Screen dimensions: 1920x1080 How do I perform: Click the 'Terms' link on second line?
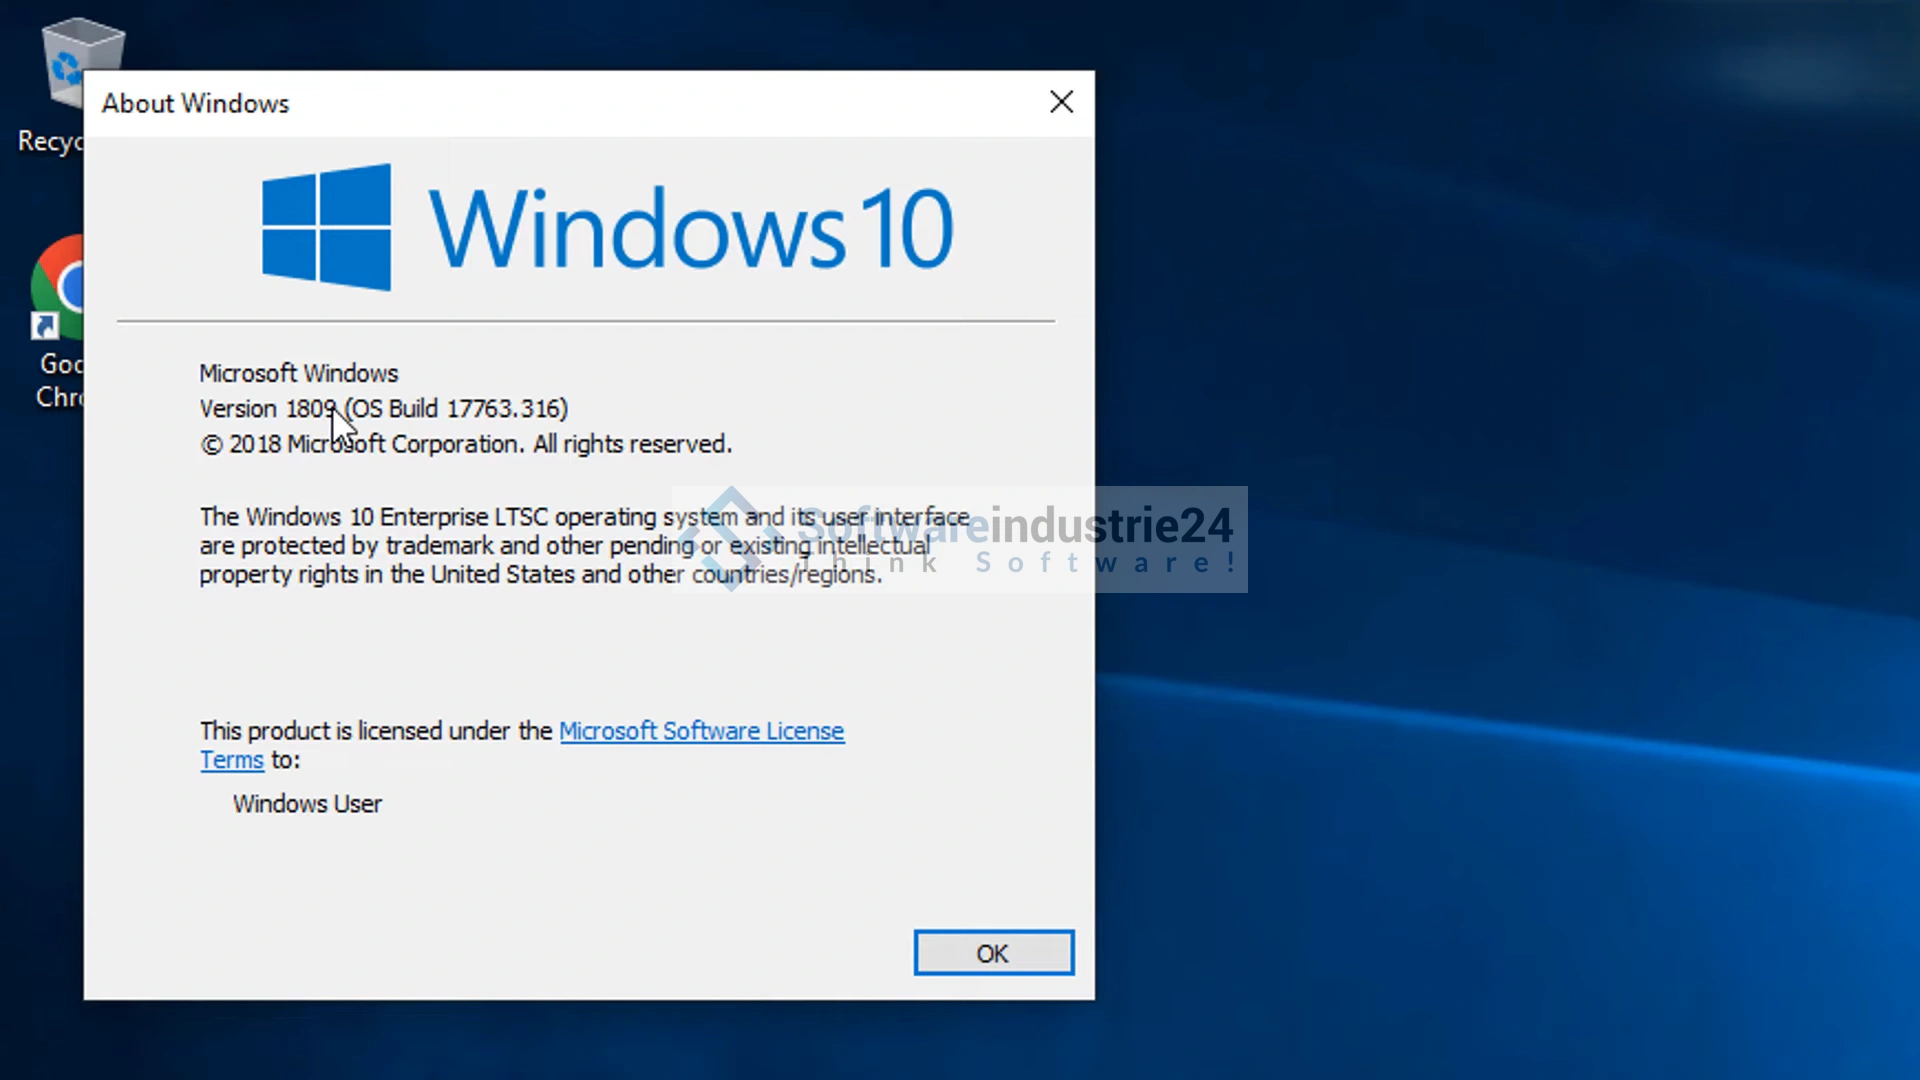[231, 760]
